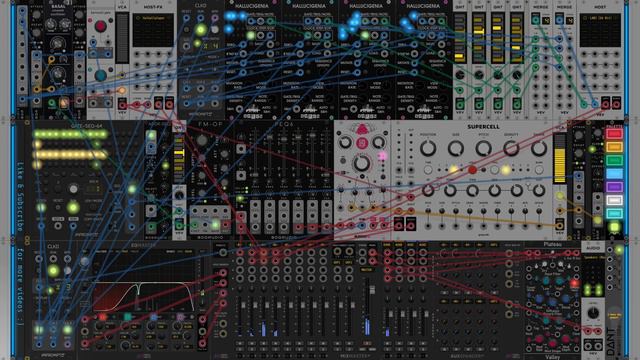Screen dimensions: 640x360
Task: Click the large top knob on FM-OP
Action: 202,140
